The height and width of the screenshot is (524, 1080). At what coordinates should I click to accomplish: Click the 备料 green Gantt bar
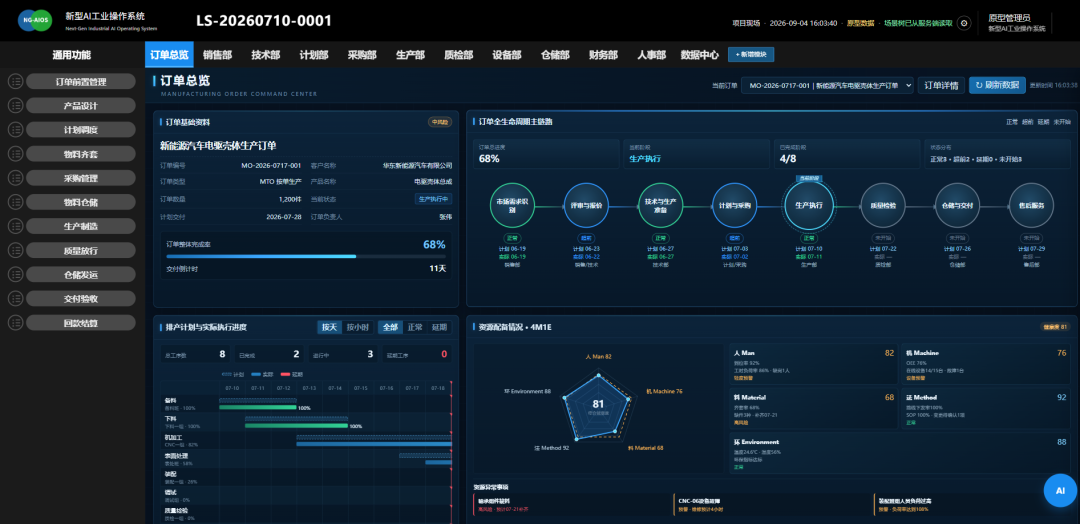click(x=258, y=408)
